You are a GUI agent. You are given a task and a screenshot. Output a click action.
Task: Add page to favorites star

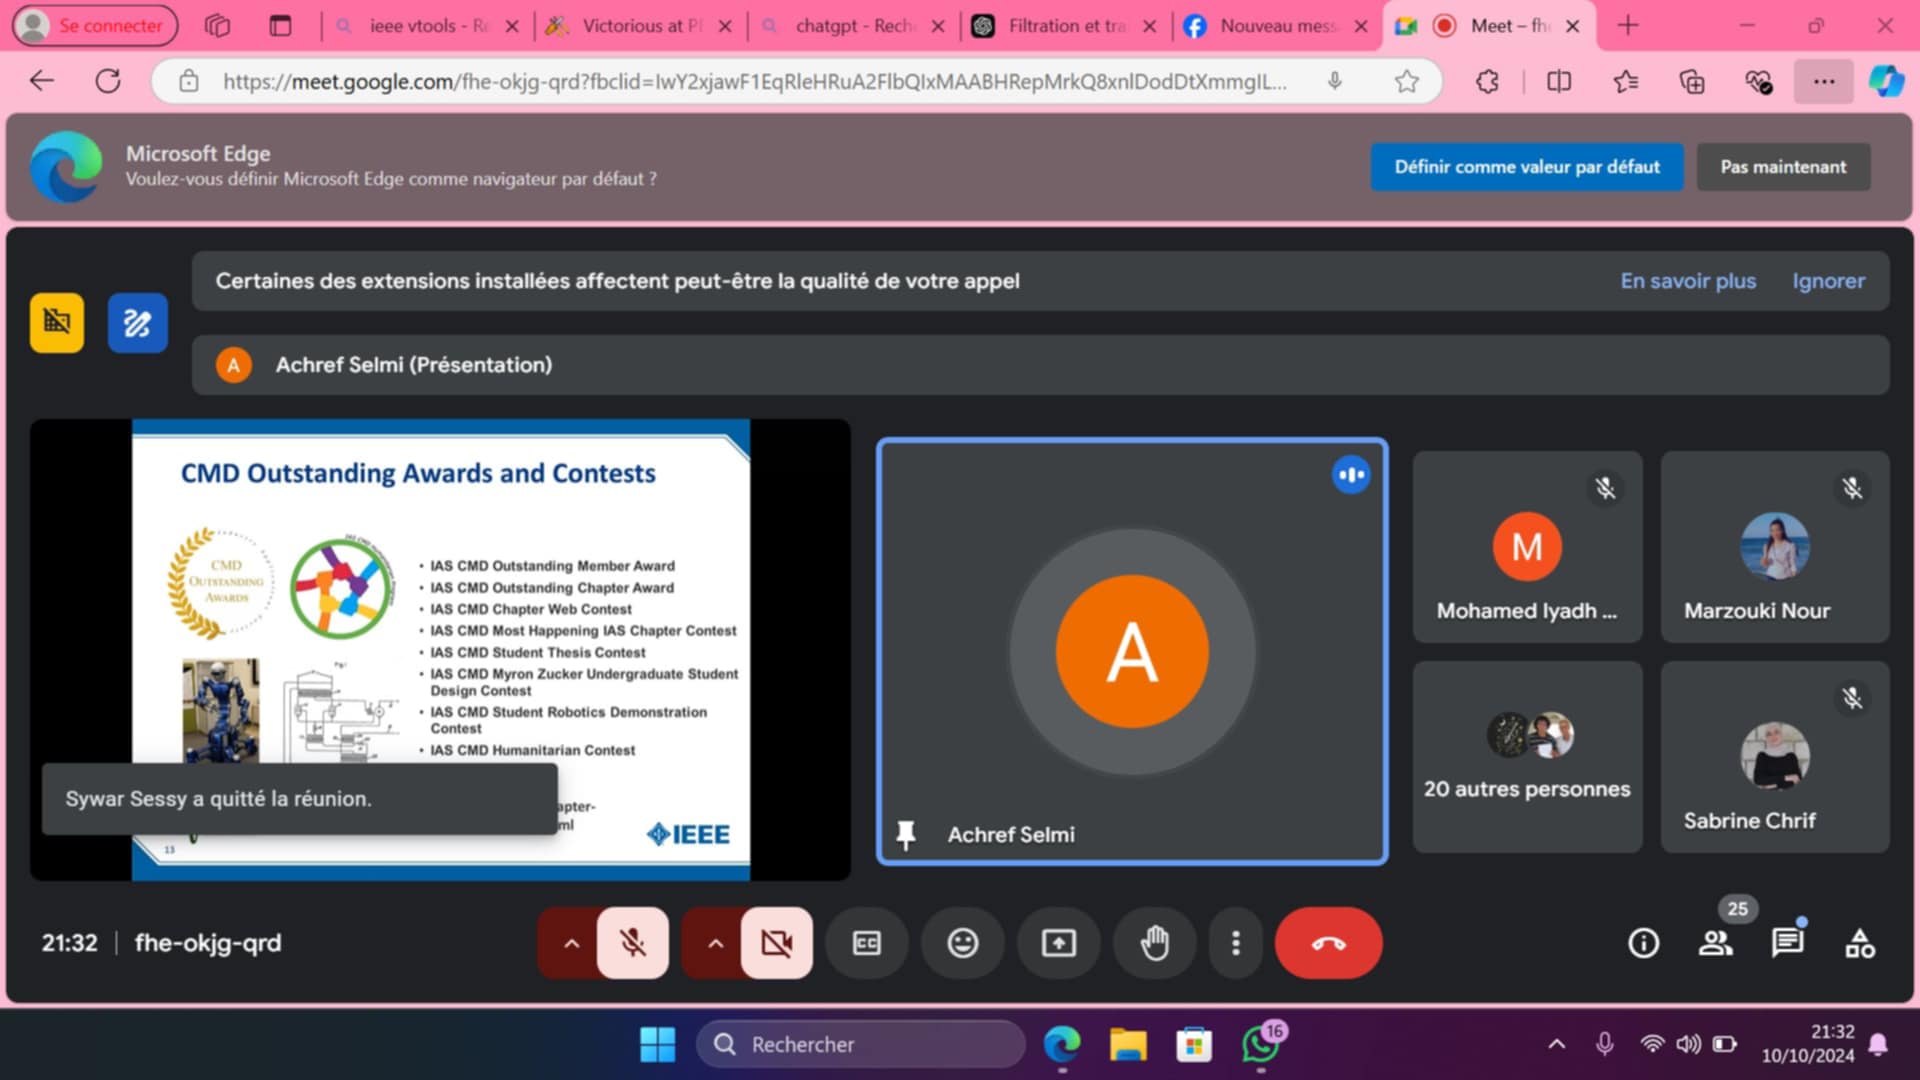1406,81
